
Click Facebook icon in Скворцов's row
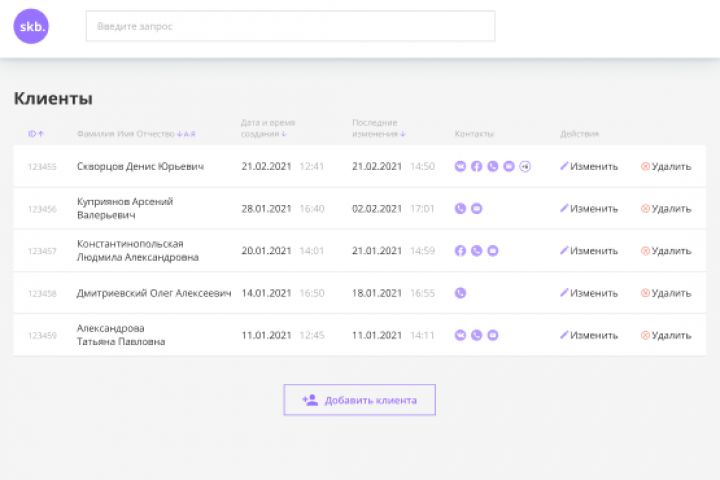coord(476,167)
